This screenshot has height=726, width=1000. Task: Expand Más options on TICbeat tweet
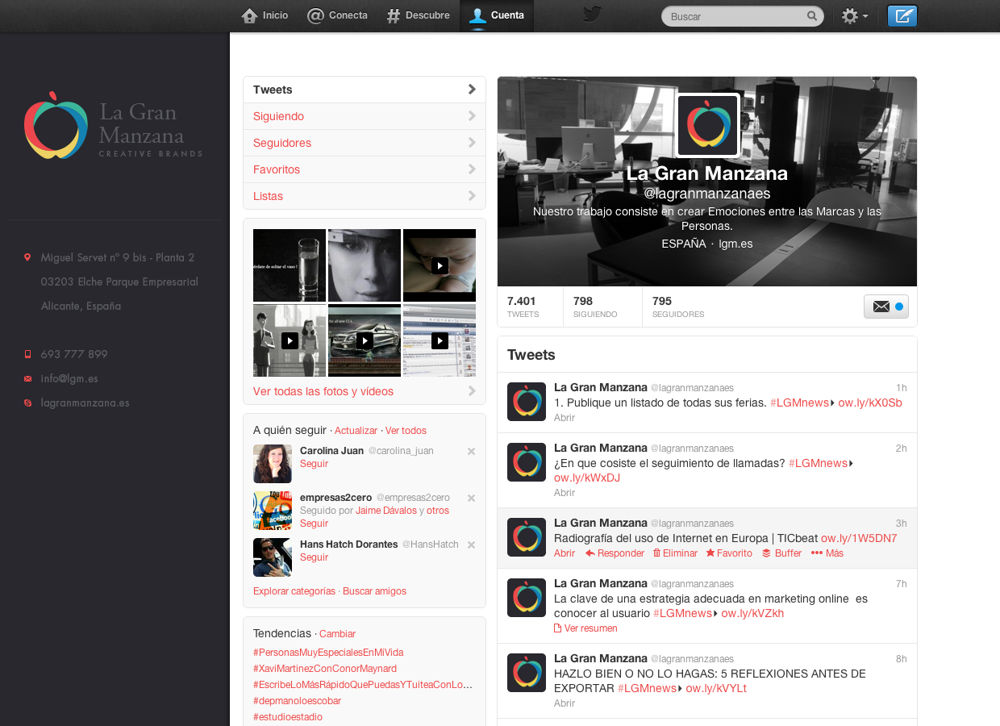pos(827,553)
